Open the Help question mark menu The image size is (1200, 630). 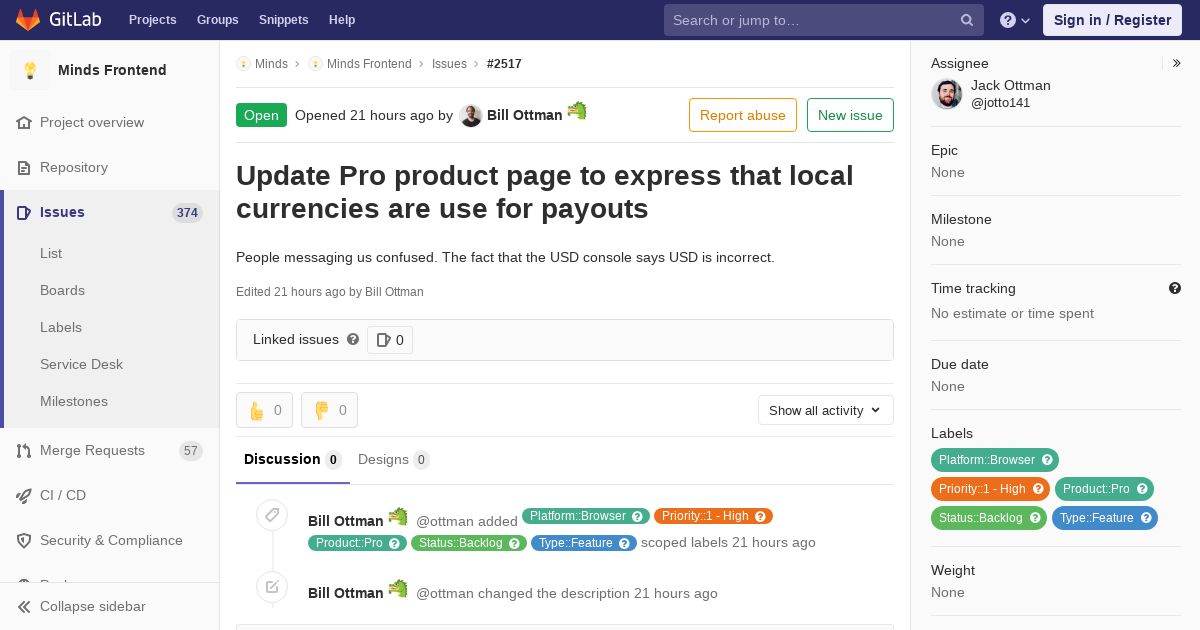(1015, 20)
